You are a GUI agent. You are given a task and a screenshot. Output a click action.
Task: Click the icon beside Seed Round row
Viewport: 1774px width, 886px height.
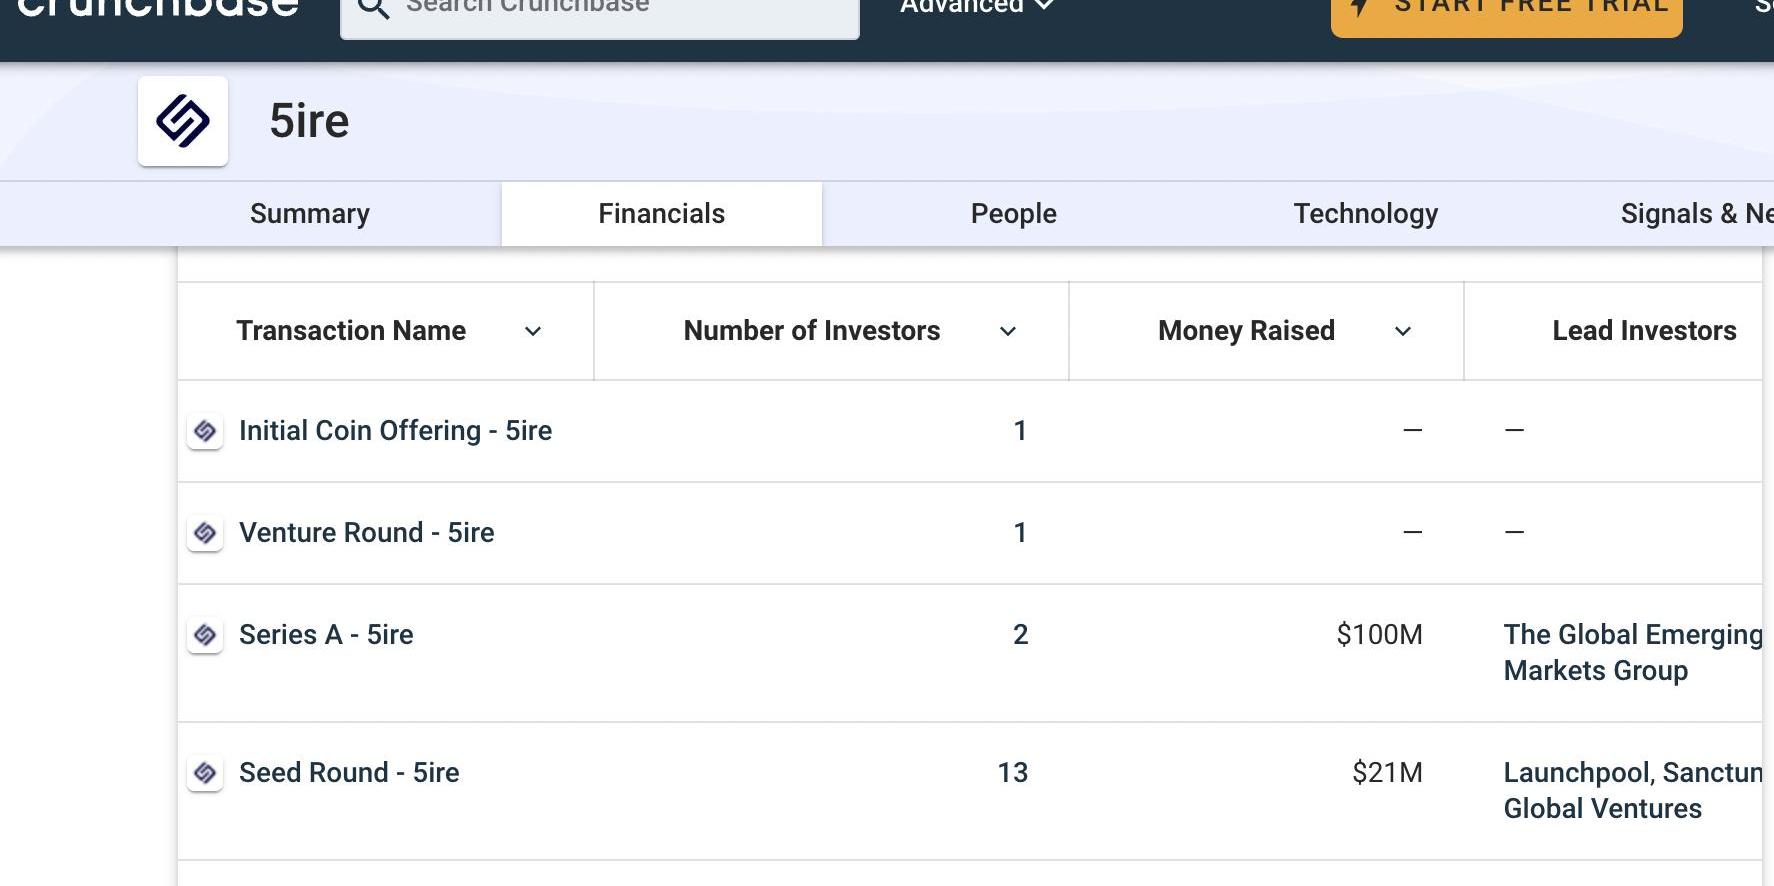[205, 773]
